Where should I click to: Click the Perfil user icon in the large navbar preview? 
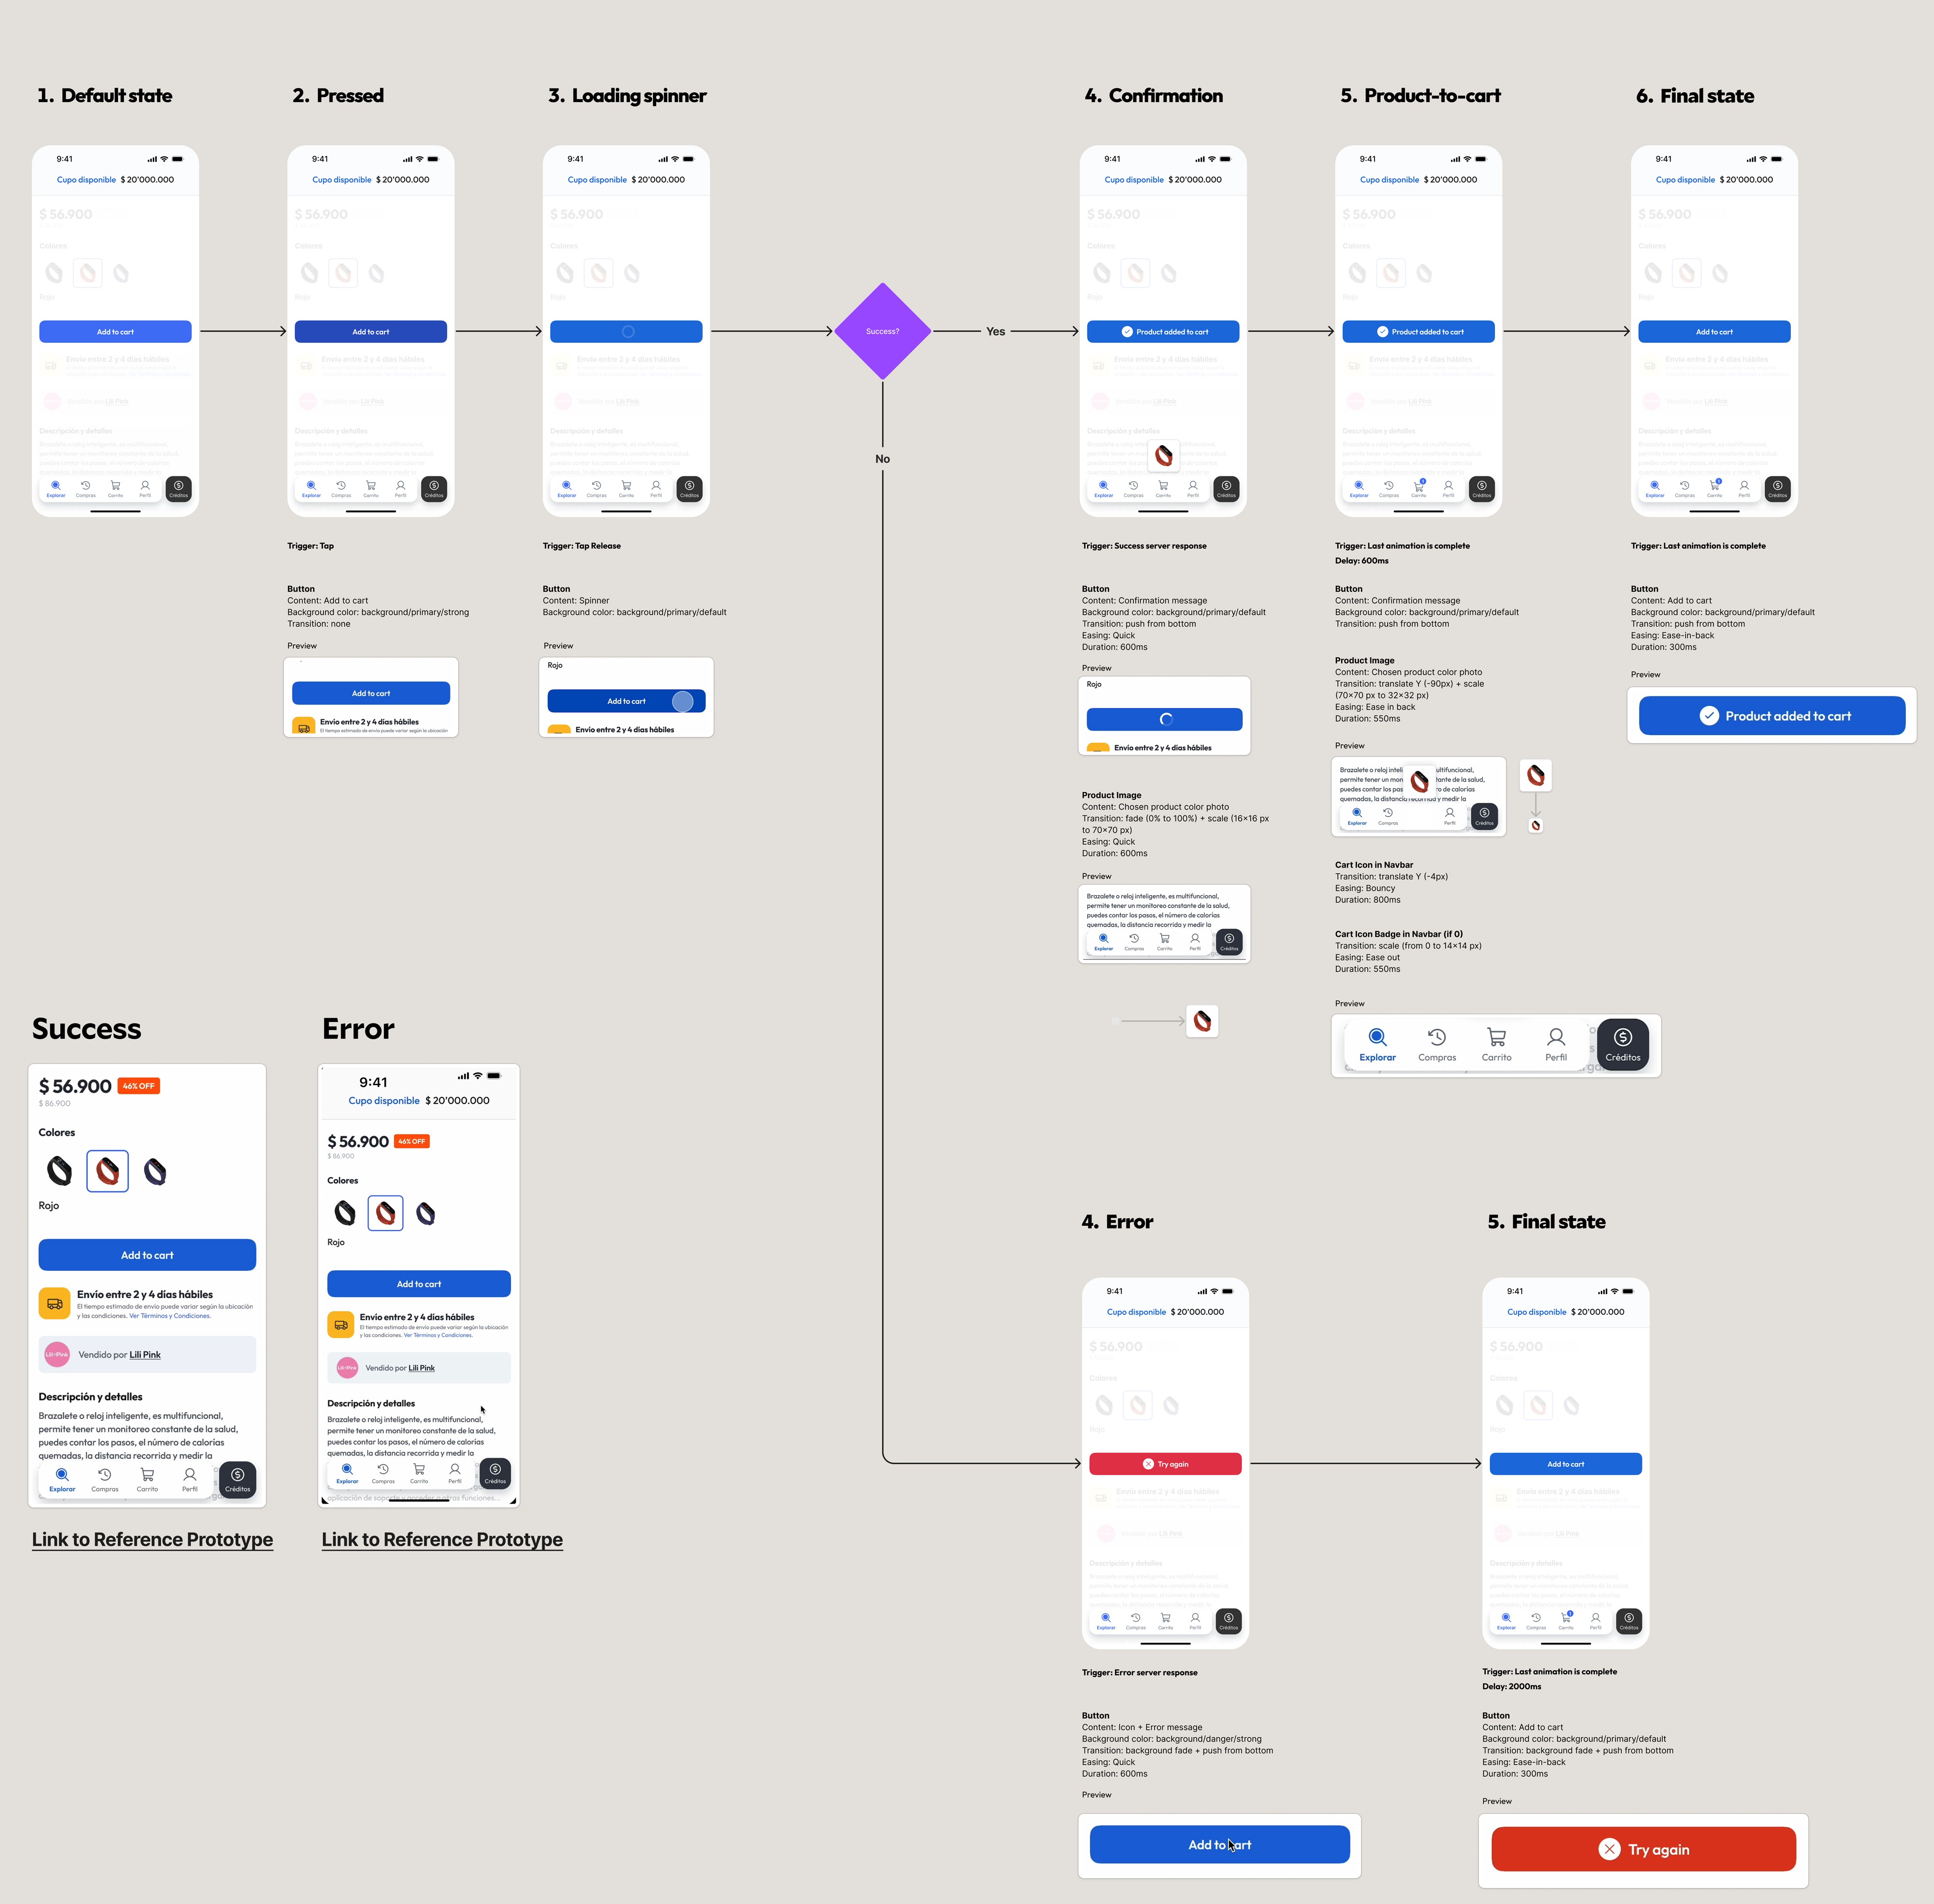pos(1555,1037)
